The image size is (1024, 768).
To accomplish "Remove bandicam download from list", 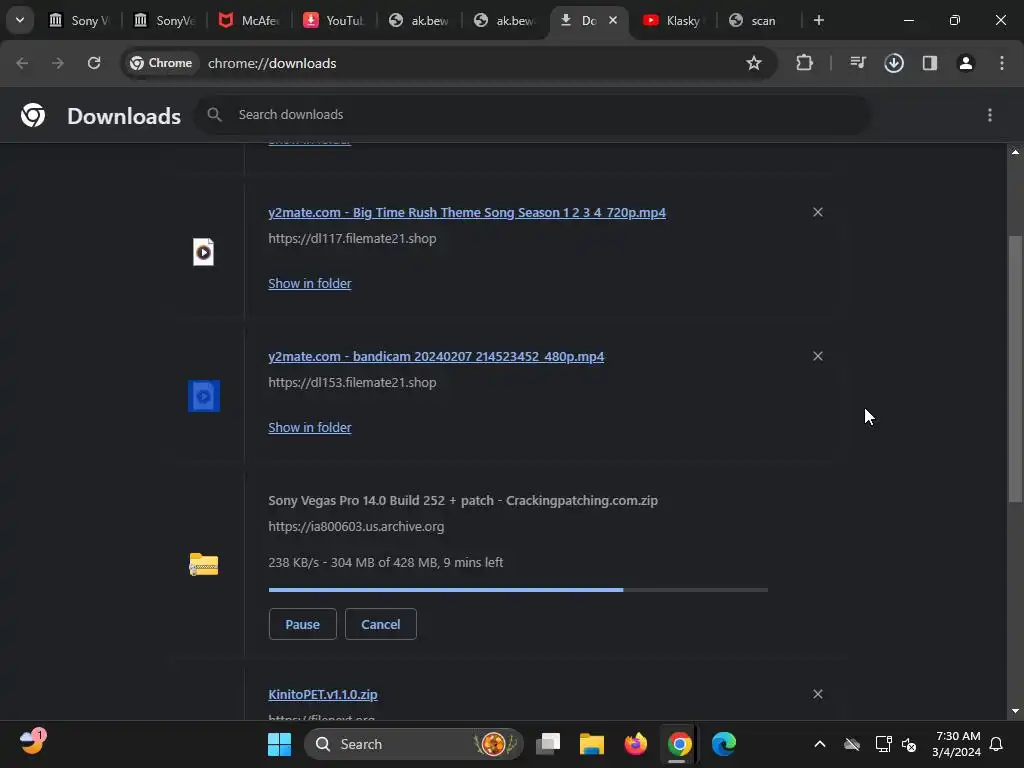I will (x=818, y=356).
